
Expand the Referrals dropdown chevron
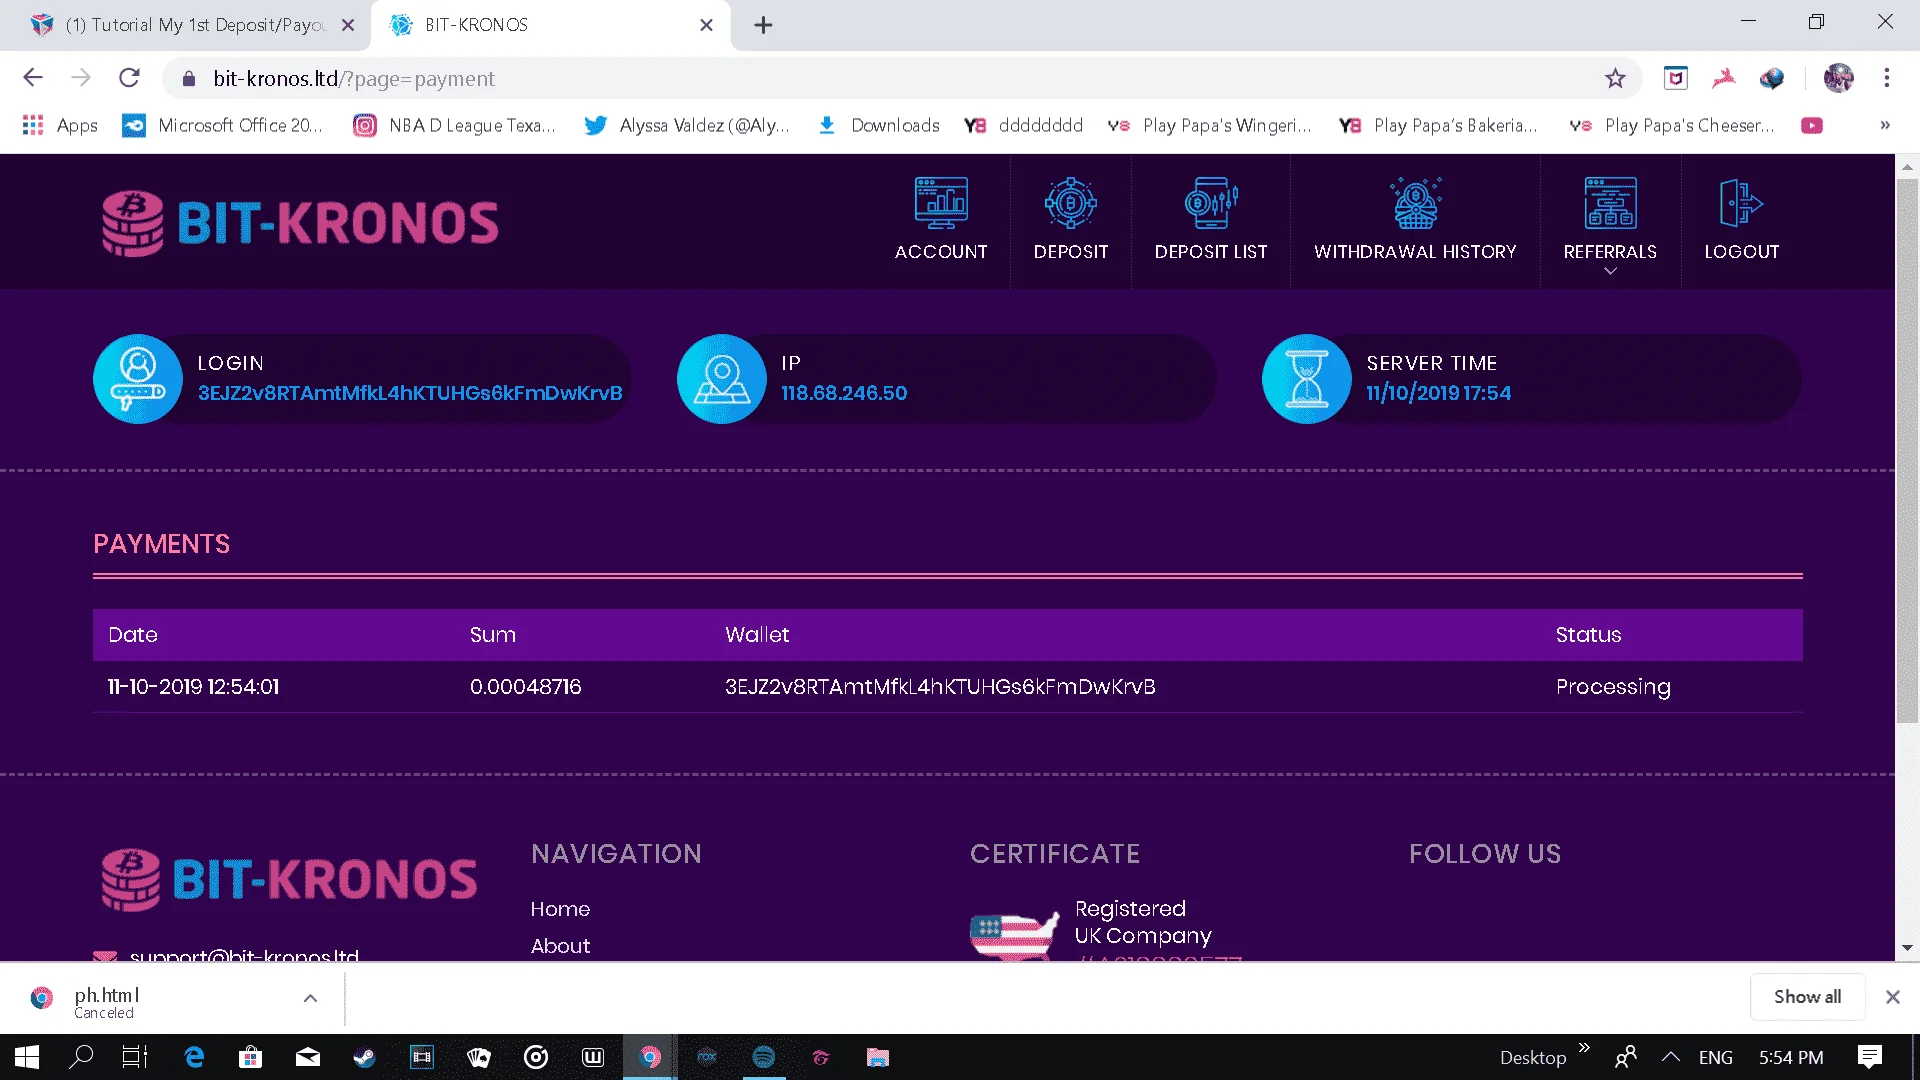tap(1610, 271)
